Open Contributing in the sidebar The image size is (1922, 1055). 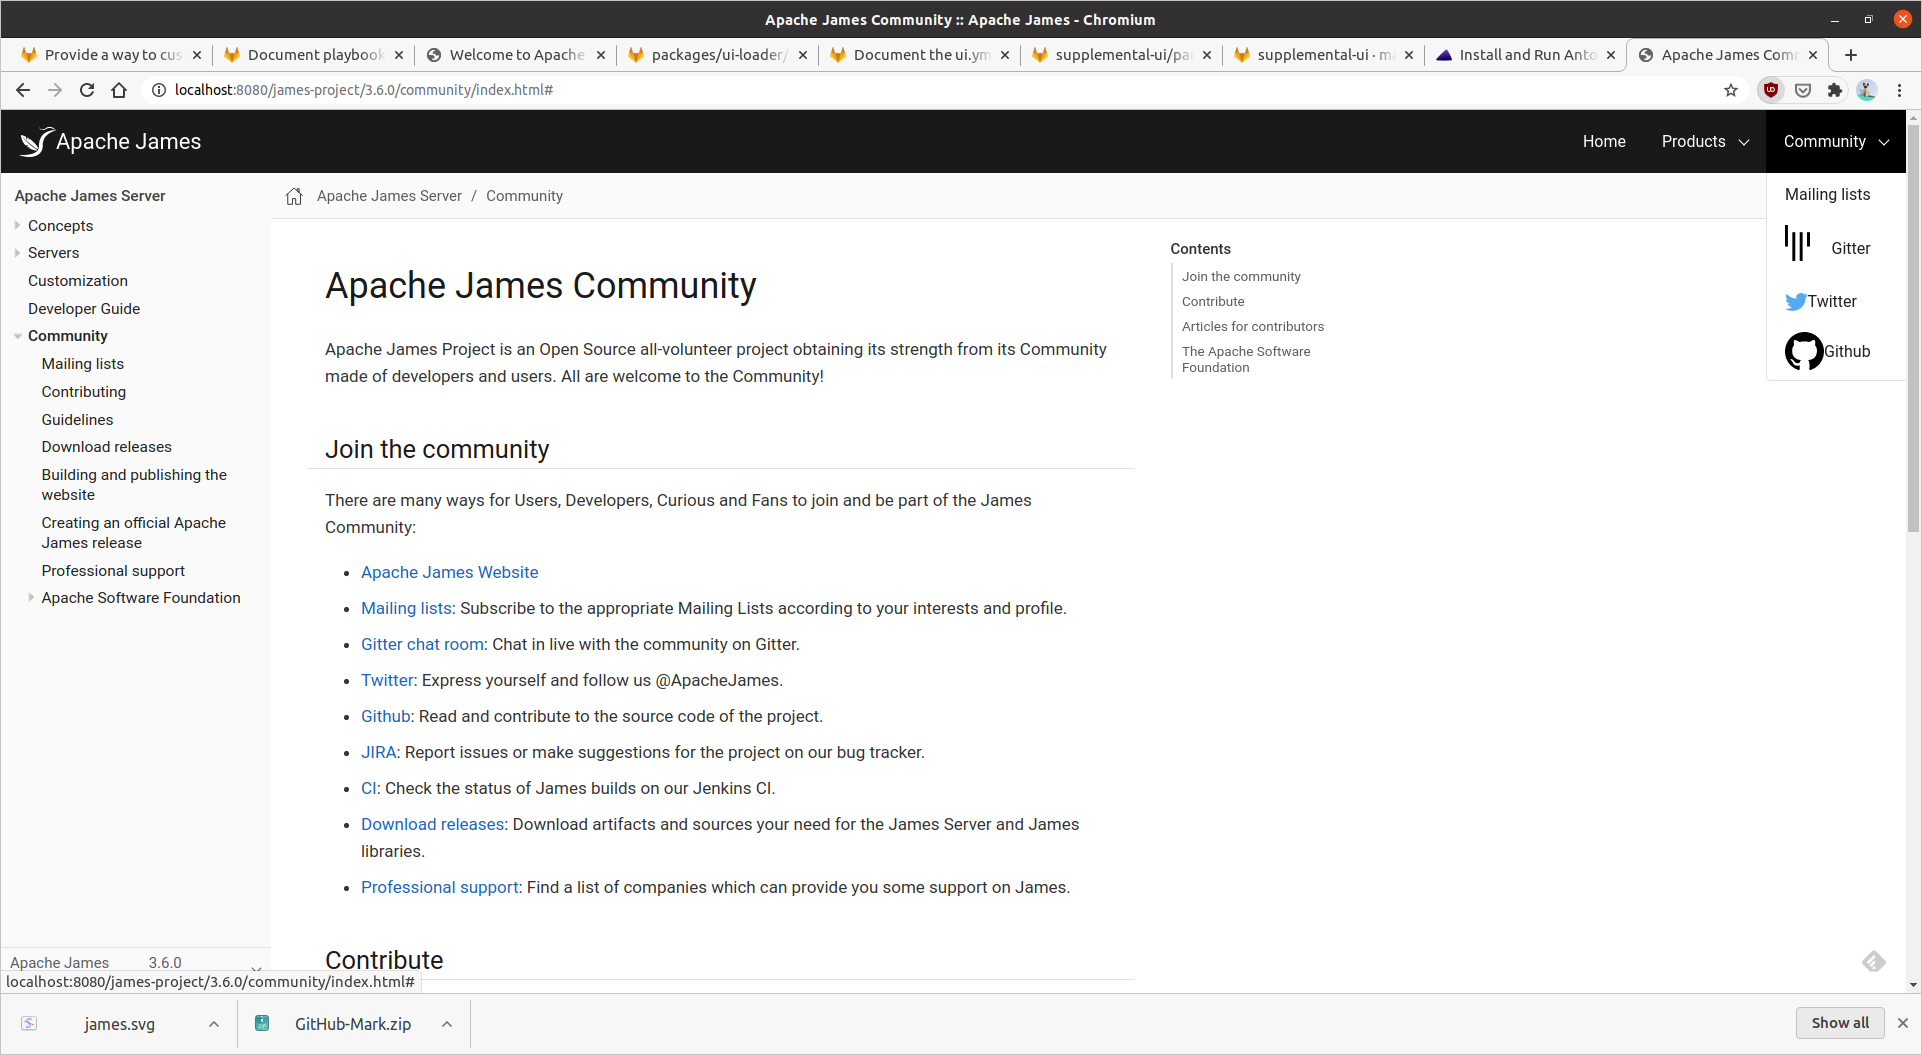point(84,392)
